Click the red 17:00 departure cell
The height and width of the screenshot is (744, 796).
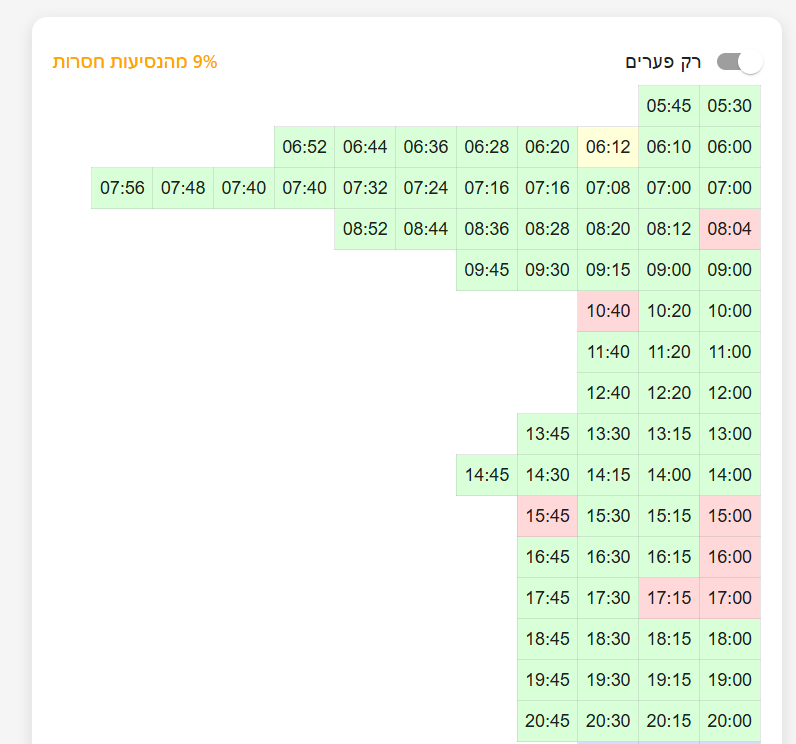(729, 598)
